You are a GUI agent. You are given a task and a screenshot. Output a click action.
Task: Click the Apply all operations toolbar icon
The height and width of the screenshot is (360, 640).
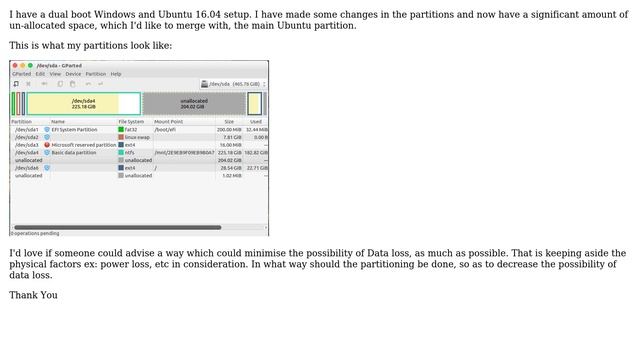(x=100, y=84)
